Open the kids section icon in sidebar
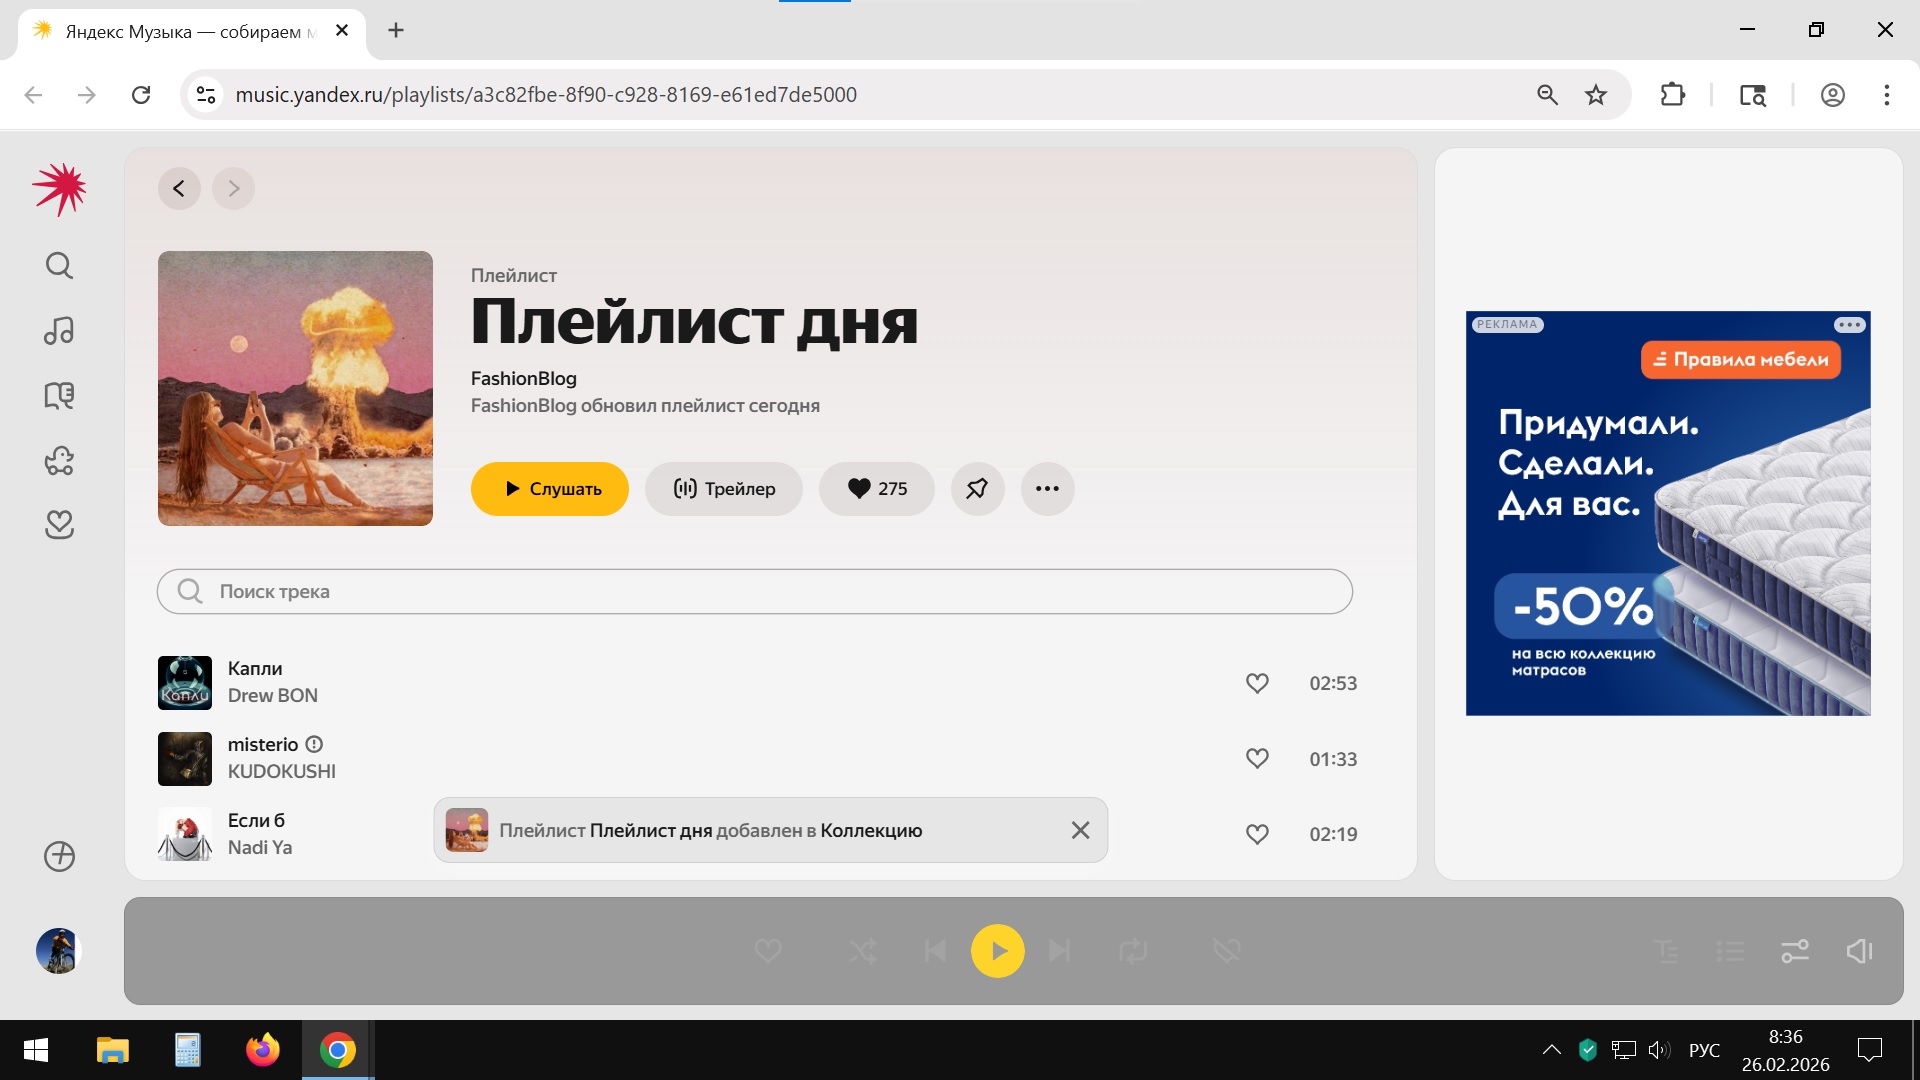Screen dimensions: 1920x1080 pyautogui.click(x=59, y=461)
